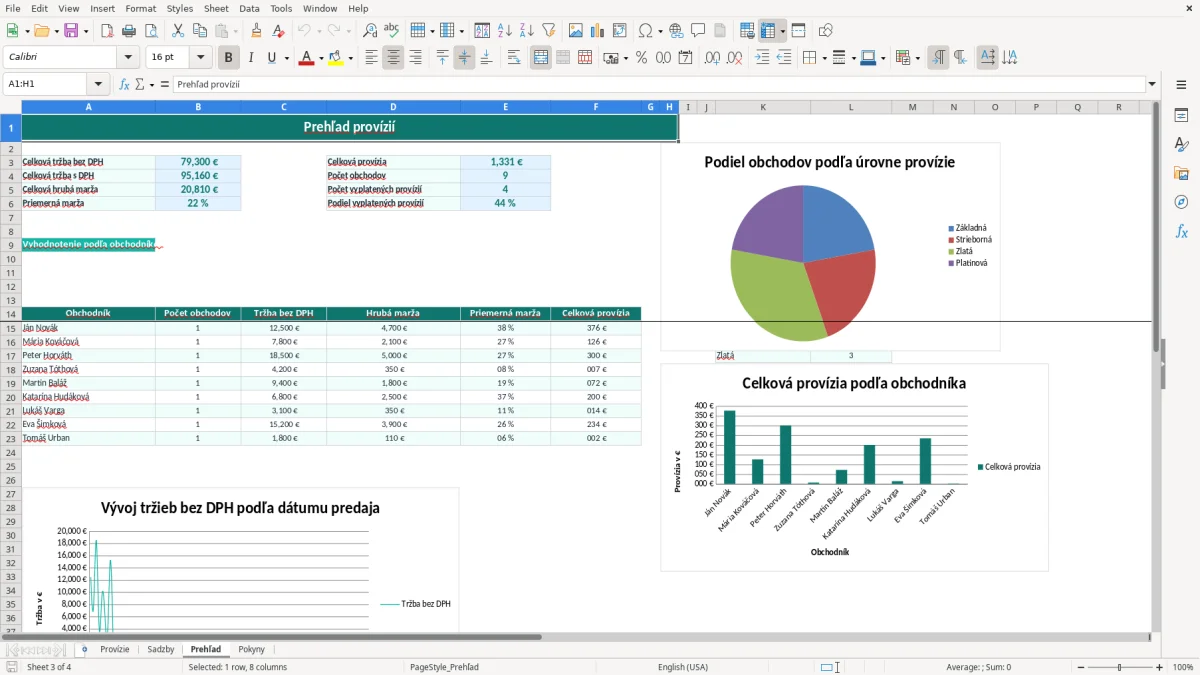This screenshot has height=675, width=1200.
Task: Open the sidebar Properties panel icon
Action: (1181, 115)
